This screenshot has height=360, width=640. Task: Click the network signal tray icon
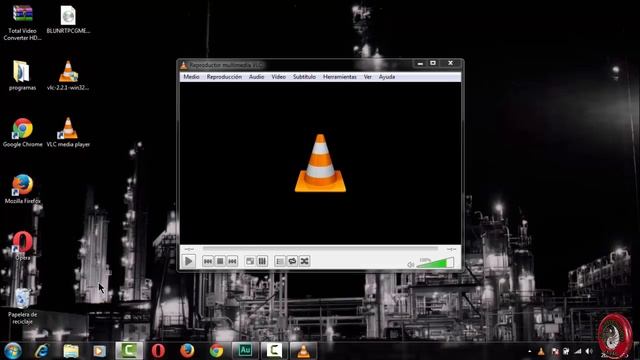click(578, 351)
